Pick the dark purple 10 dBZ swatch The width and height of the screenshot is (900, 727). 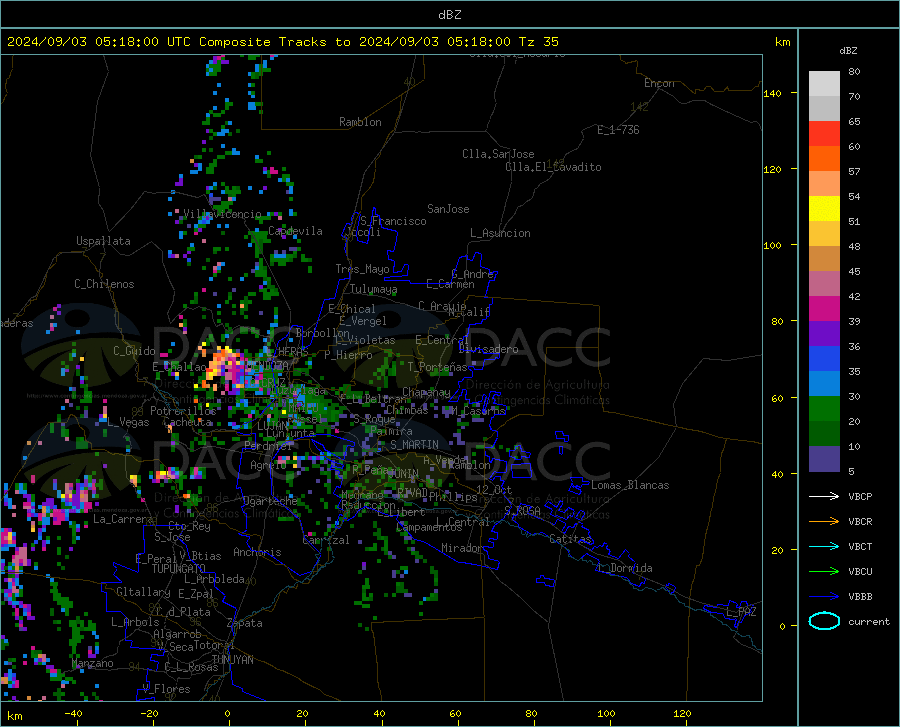click(824, 458)
